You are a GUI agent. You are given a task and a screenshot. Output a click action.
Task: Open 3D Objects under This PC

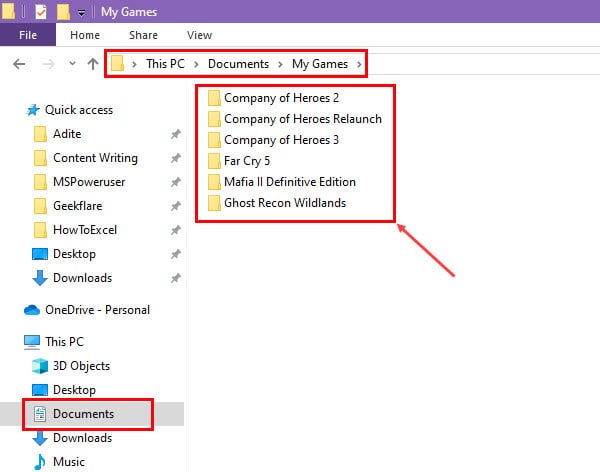[x=81, y=366]
